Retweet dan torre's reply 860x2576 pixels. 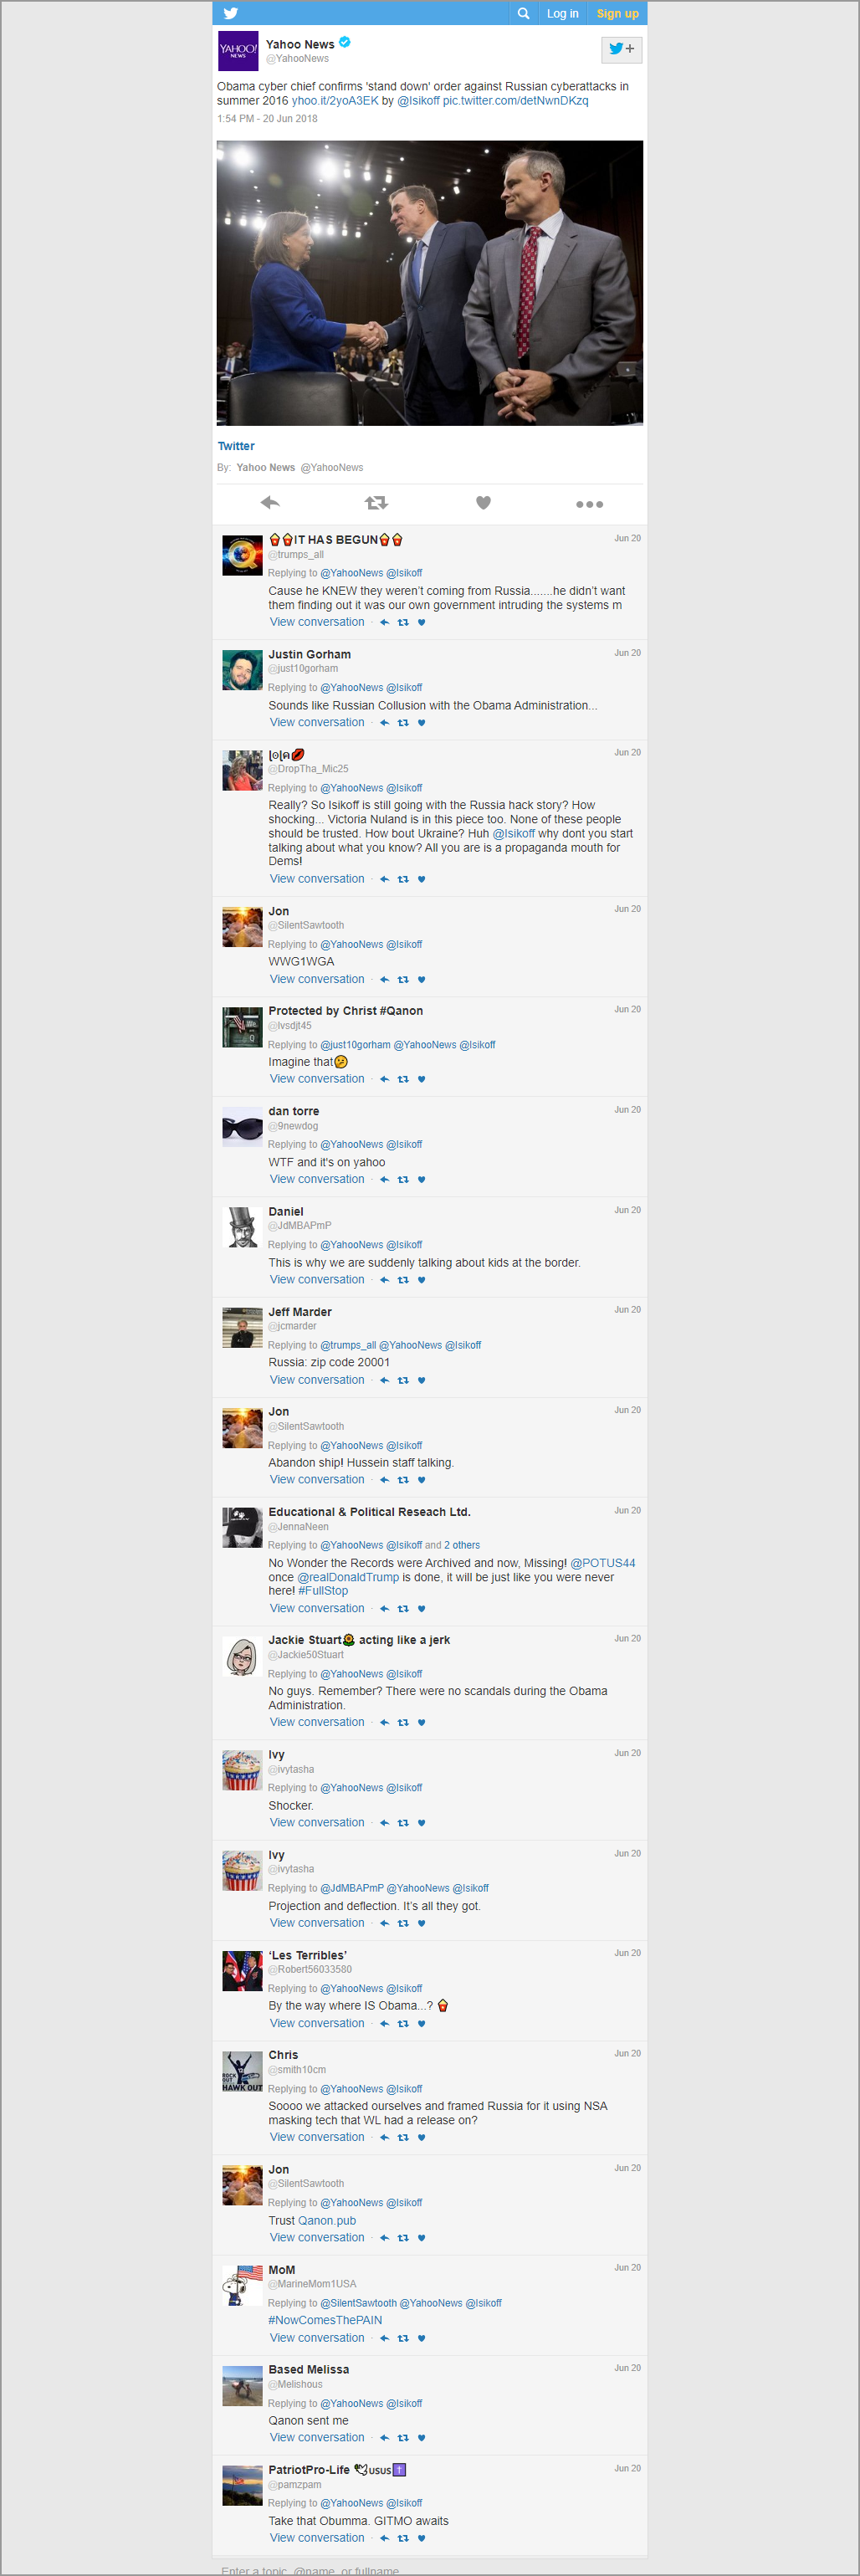[403, 1180]
